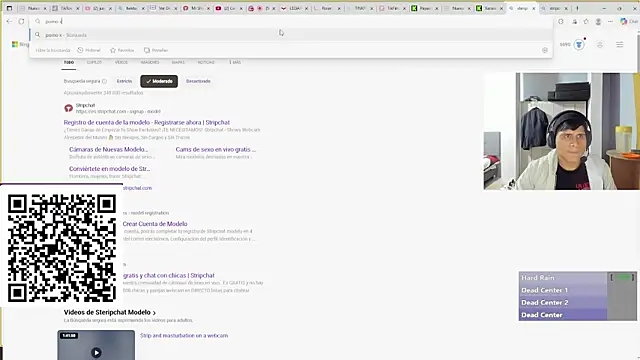Open the Historial filter in address dropdown
Screen dimensions: 640x360
click(x=89, y=50)
